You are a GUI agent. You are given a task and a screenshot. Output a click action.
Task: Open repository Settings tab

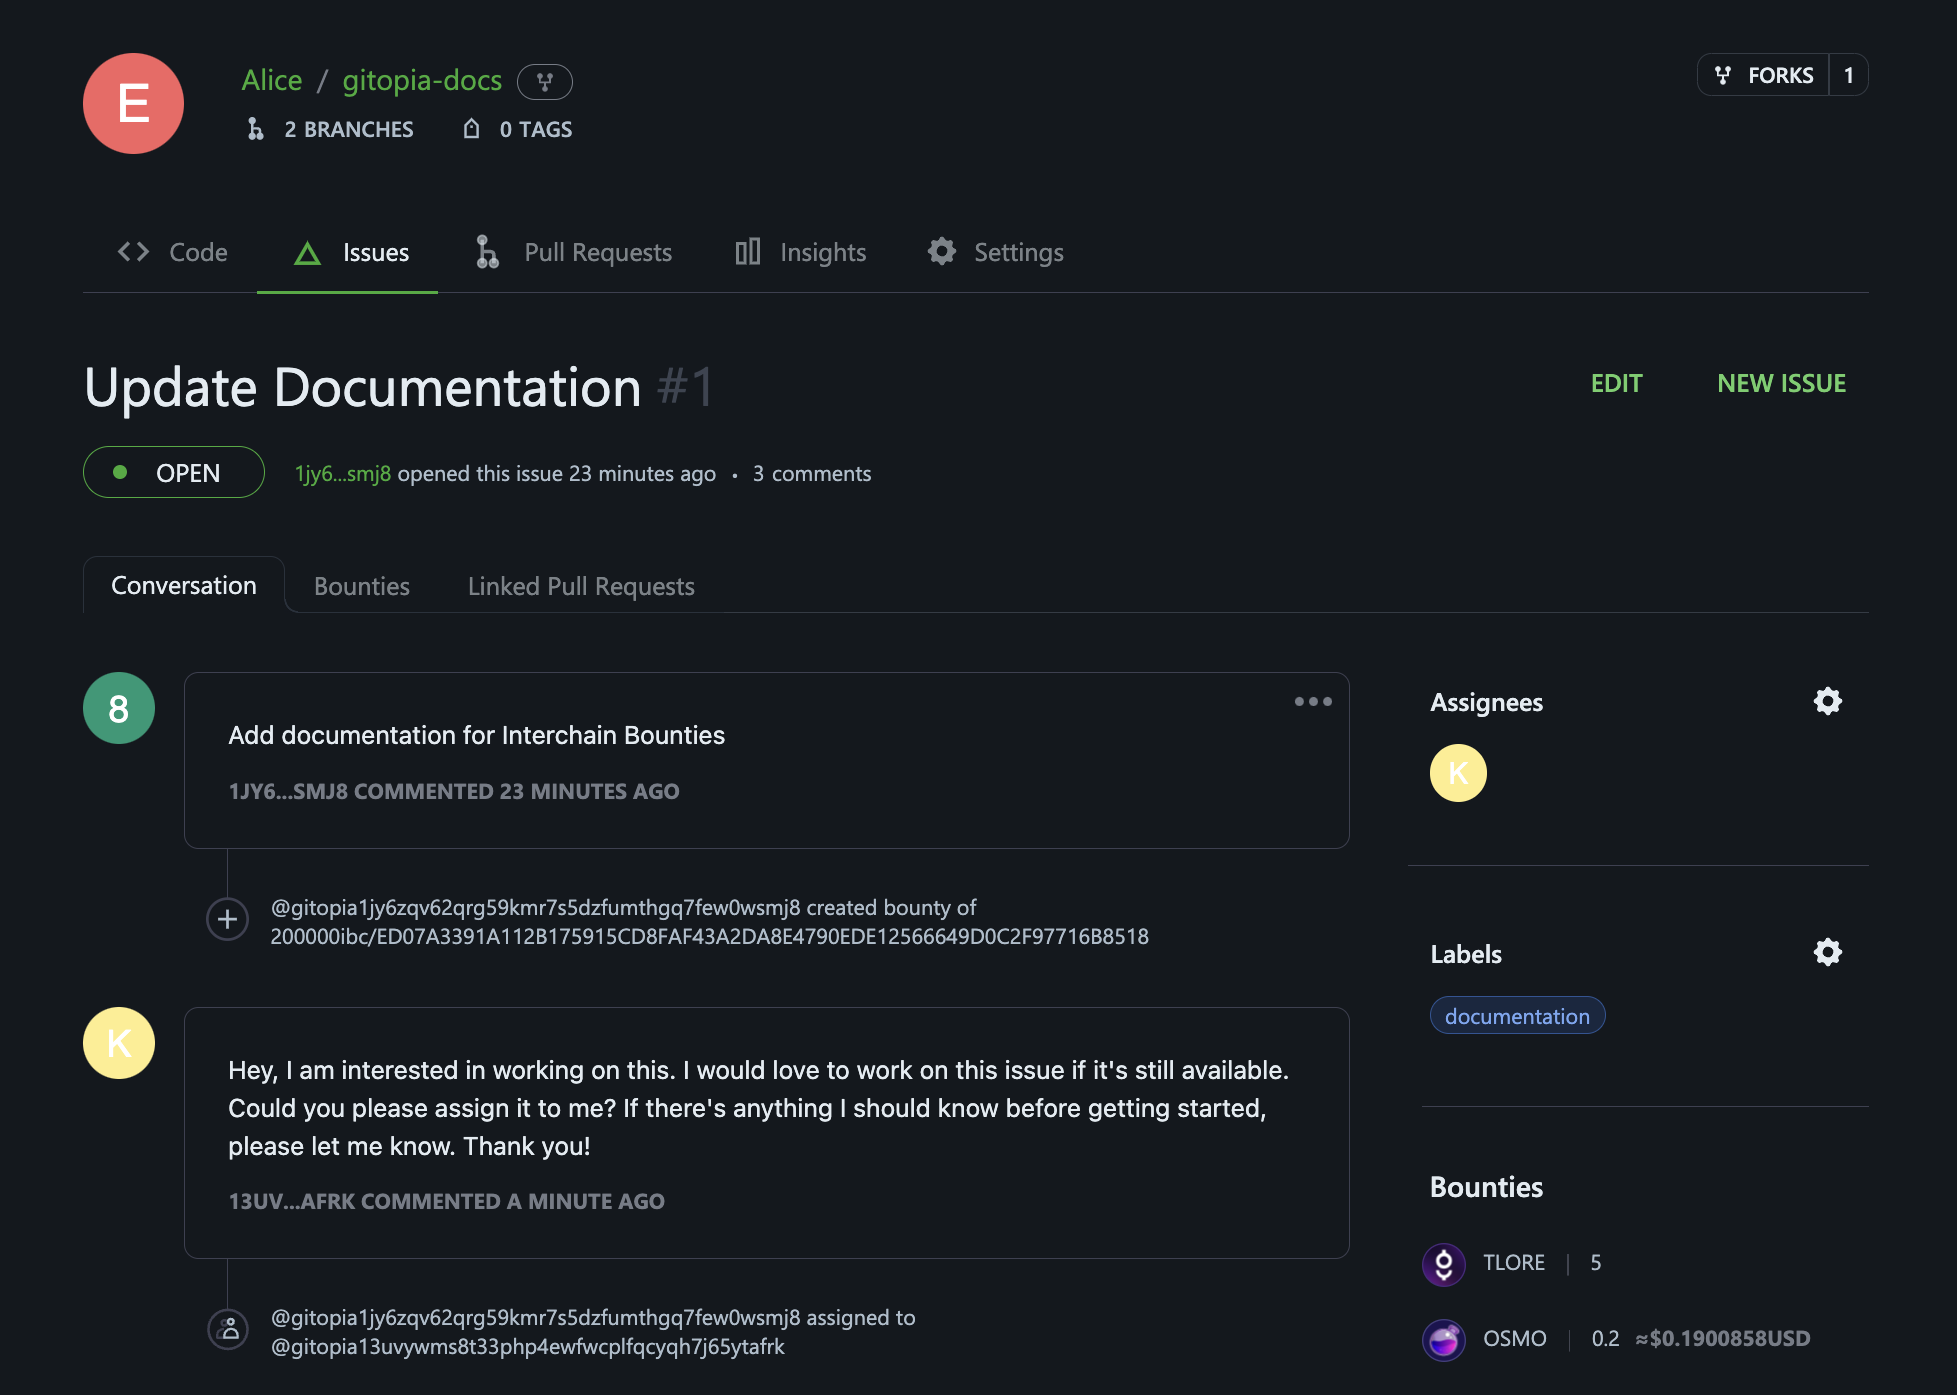click(995, 252)
